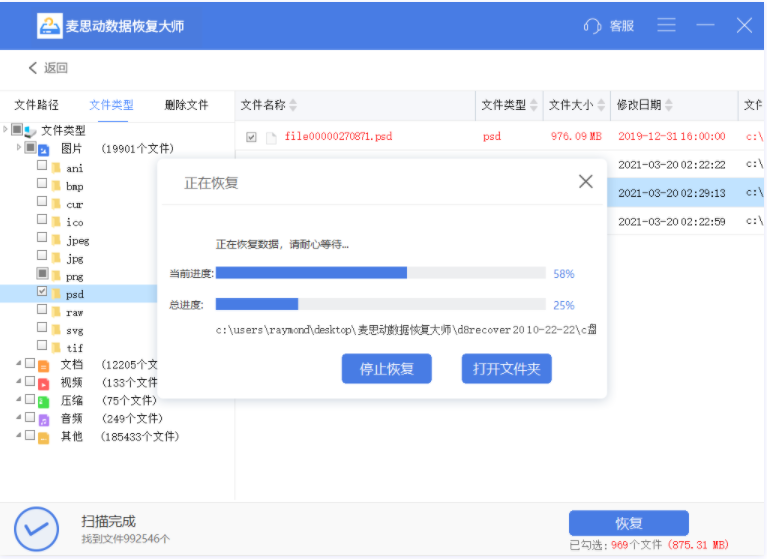767x559 pixels.
Task: Click the customer service headset icon
Action: pyautogui.click(x=592, y=26)
